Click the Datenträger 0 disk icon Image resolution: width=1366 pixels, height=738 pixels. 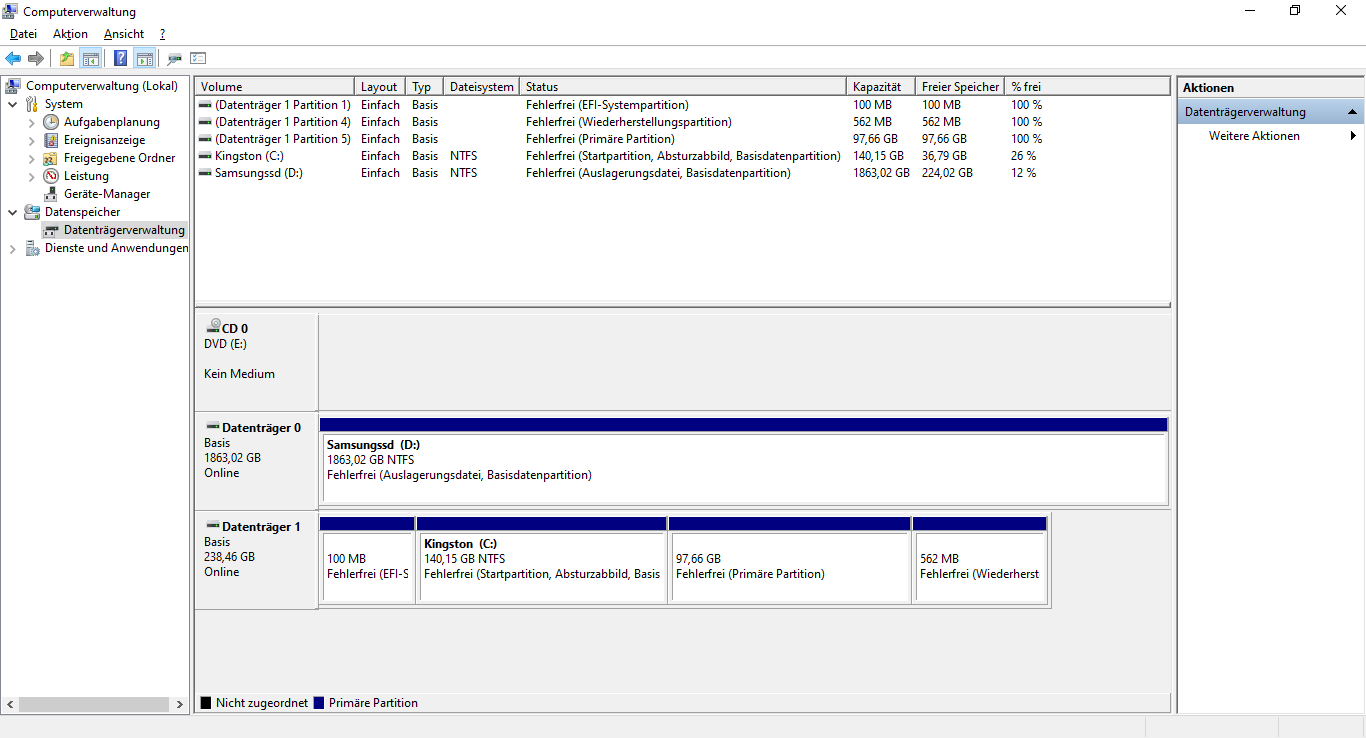coord(213,427)
